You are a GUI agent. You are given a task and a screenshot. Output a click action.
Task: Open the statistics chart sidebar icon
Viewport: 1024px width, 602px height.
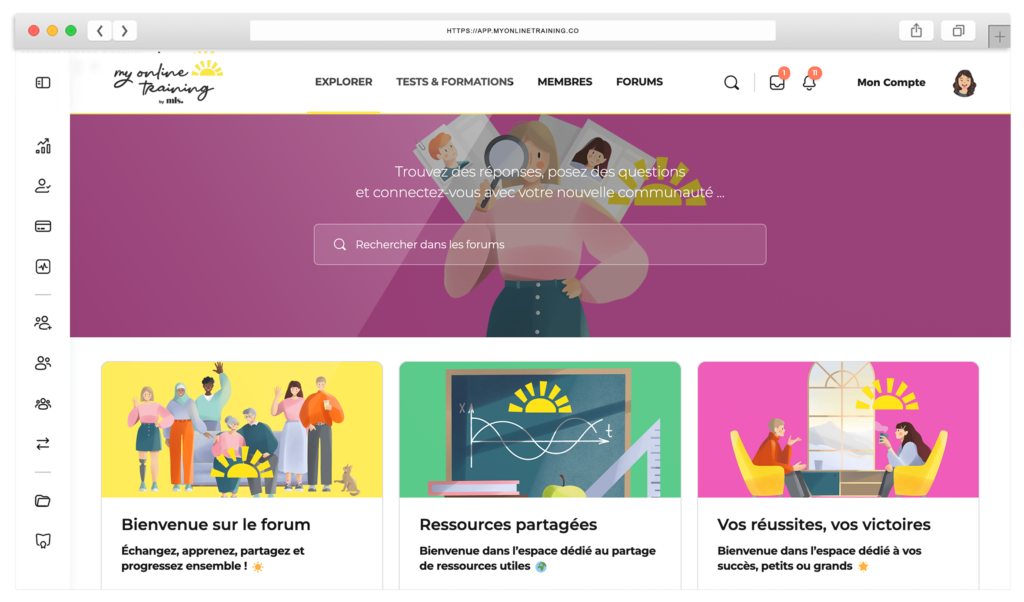click(43, 146)
